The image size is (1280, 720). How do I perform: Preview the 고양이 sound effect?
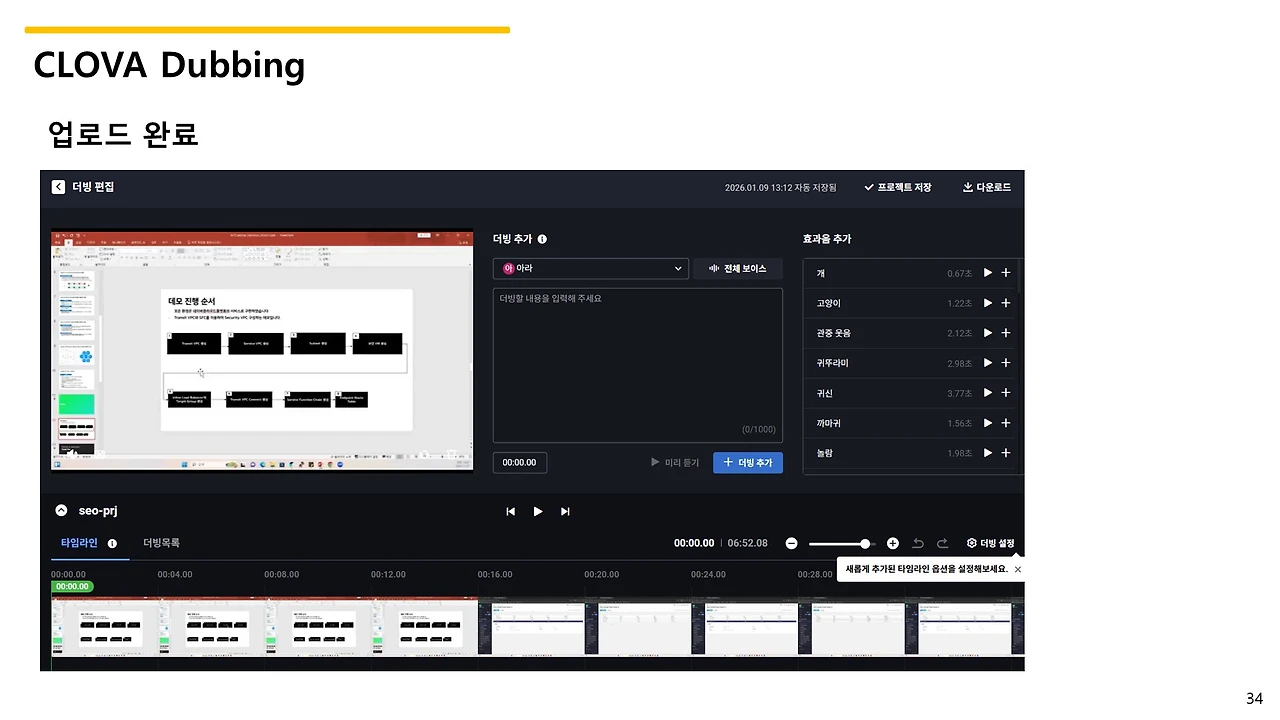pos(988,303)
